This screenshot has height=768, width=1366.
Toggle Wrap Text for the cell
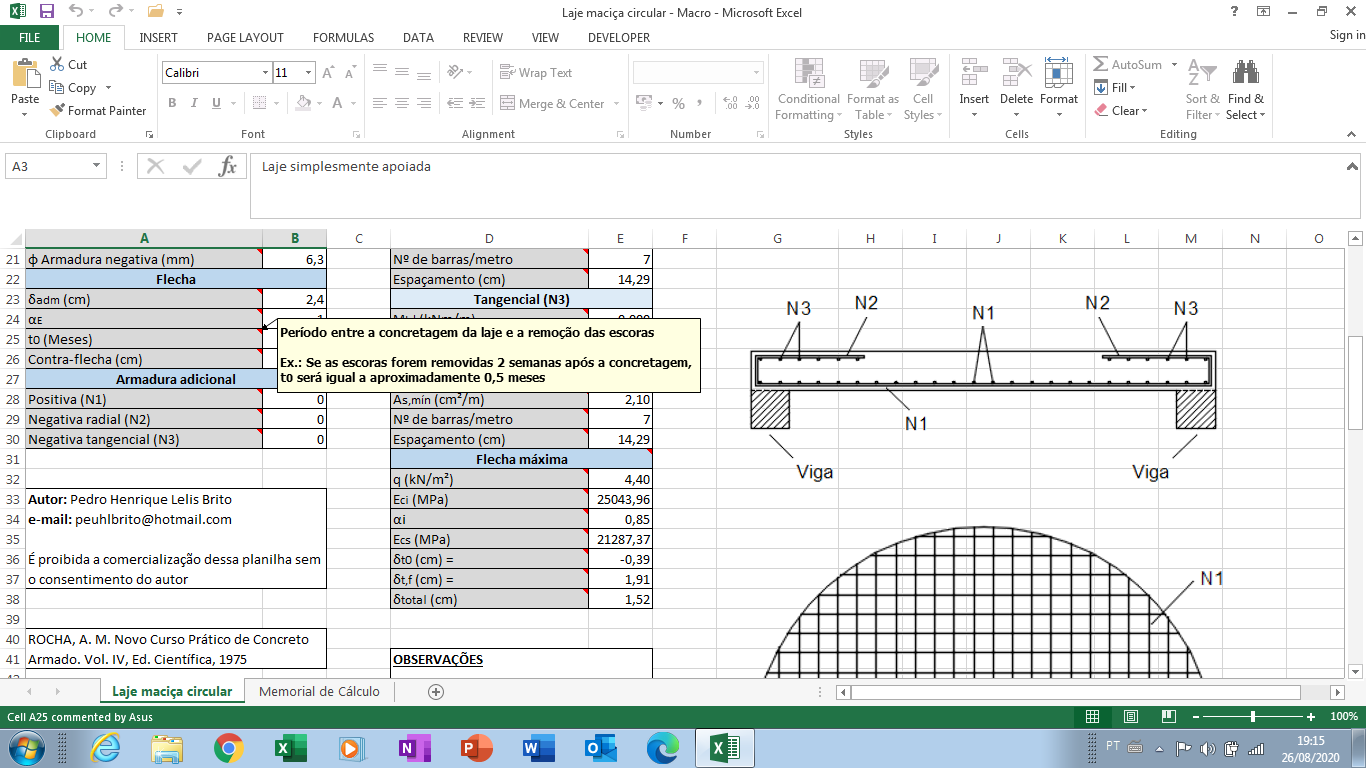click(x=536, y=73)
